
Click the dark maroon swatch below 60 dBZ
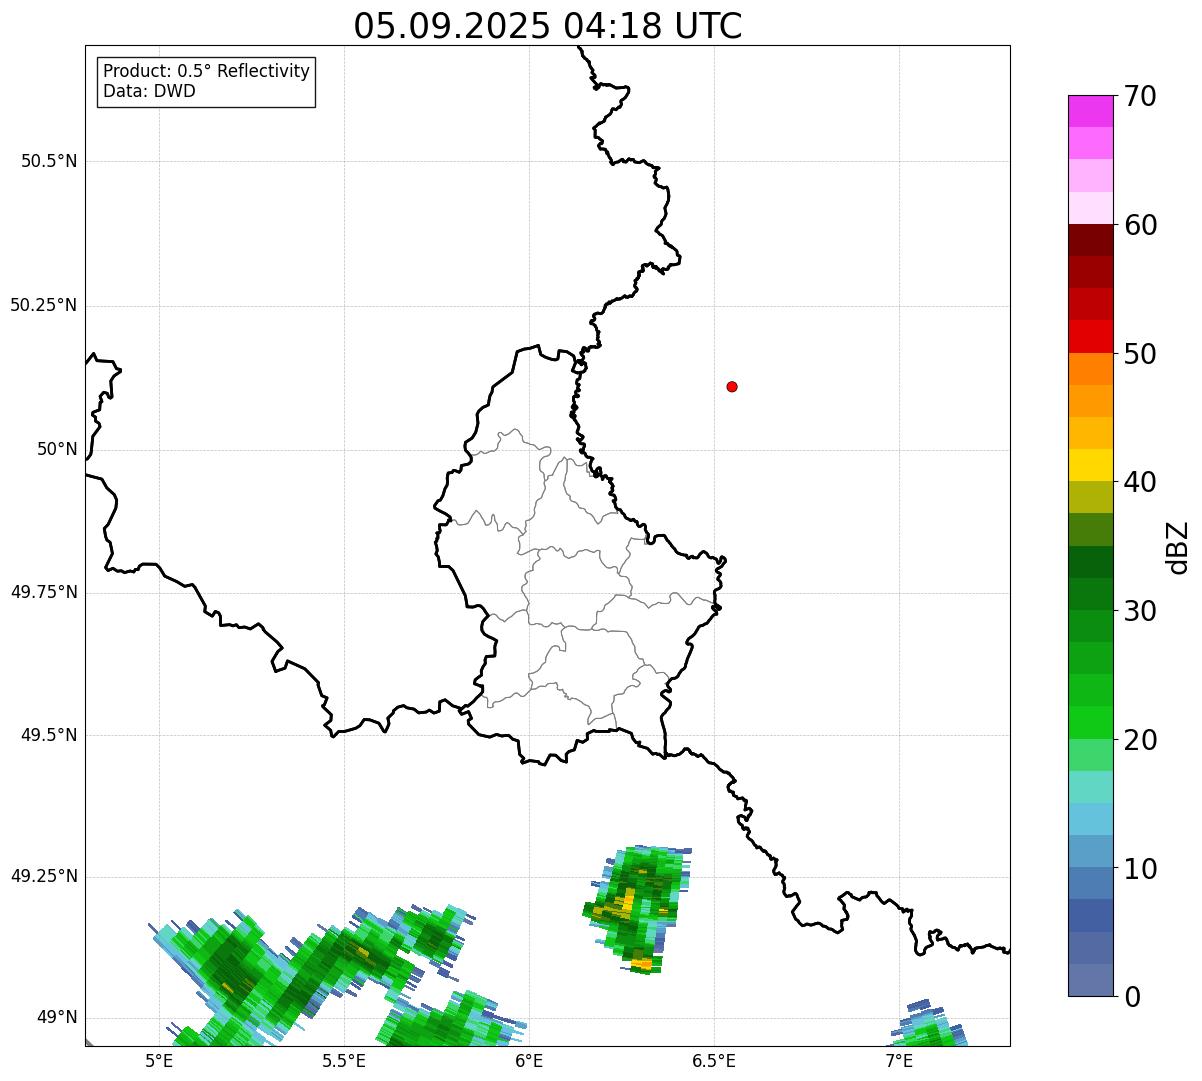[1090, 240]
